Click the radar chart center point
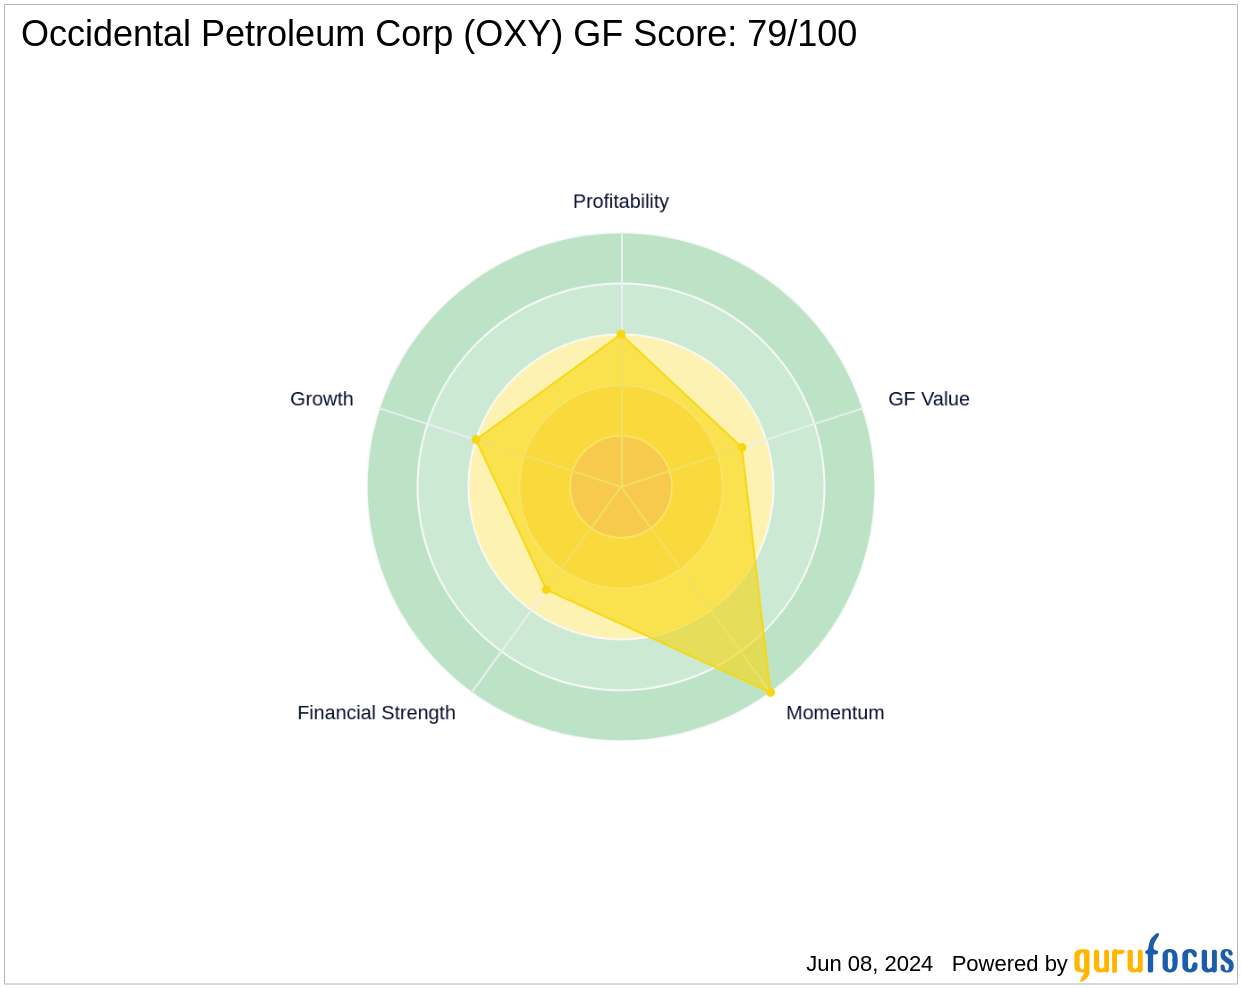This screenshot has height=988, width=1242. 621,487
